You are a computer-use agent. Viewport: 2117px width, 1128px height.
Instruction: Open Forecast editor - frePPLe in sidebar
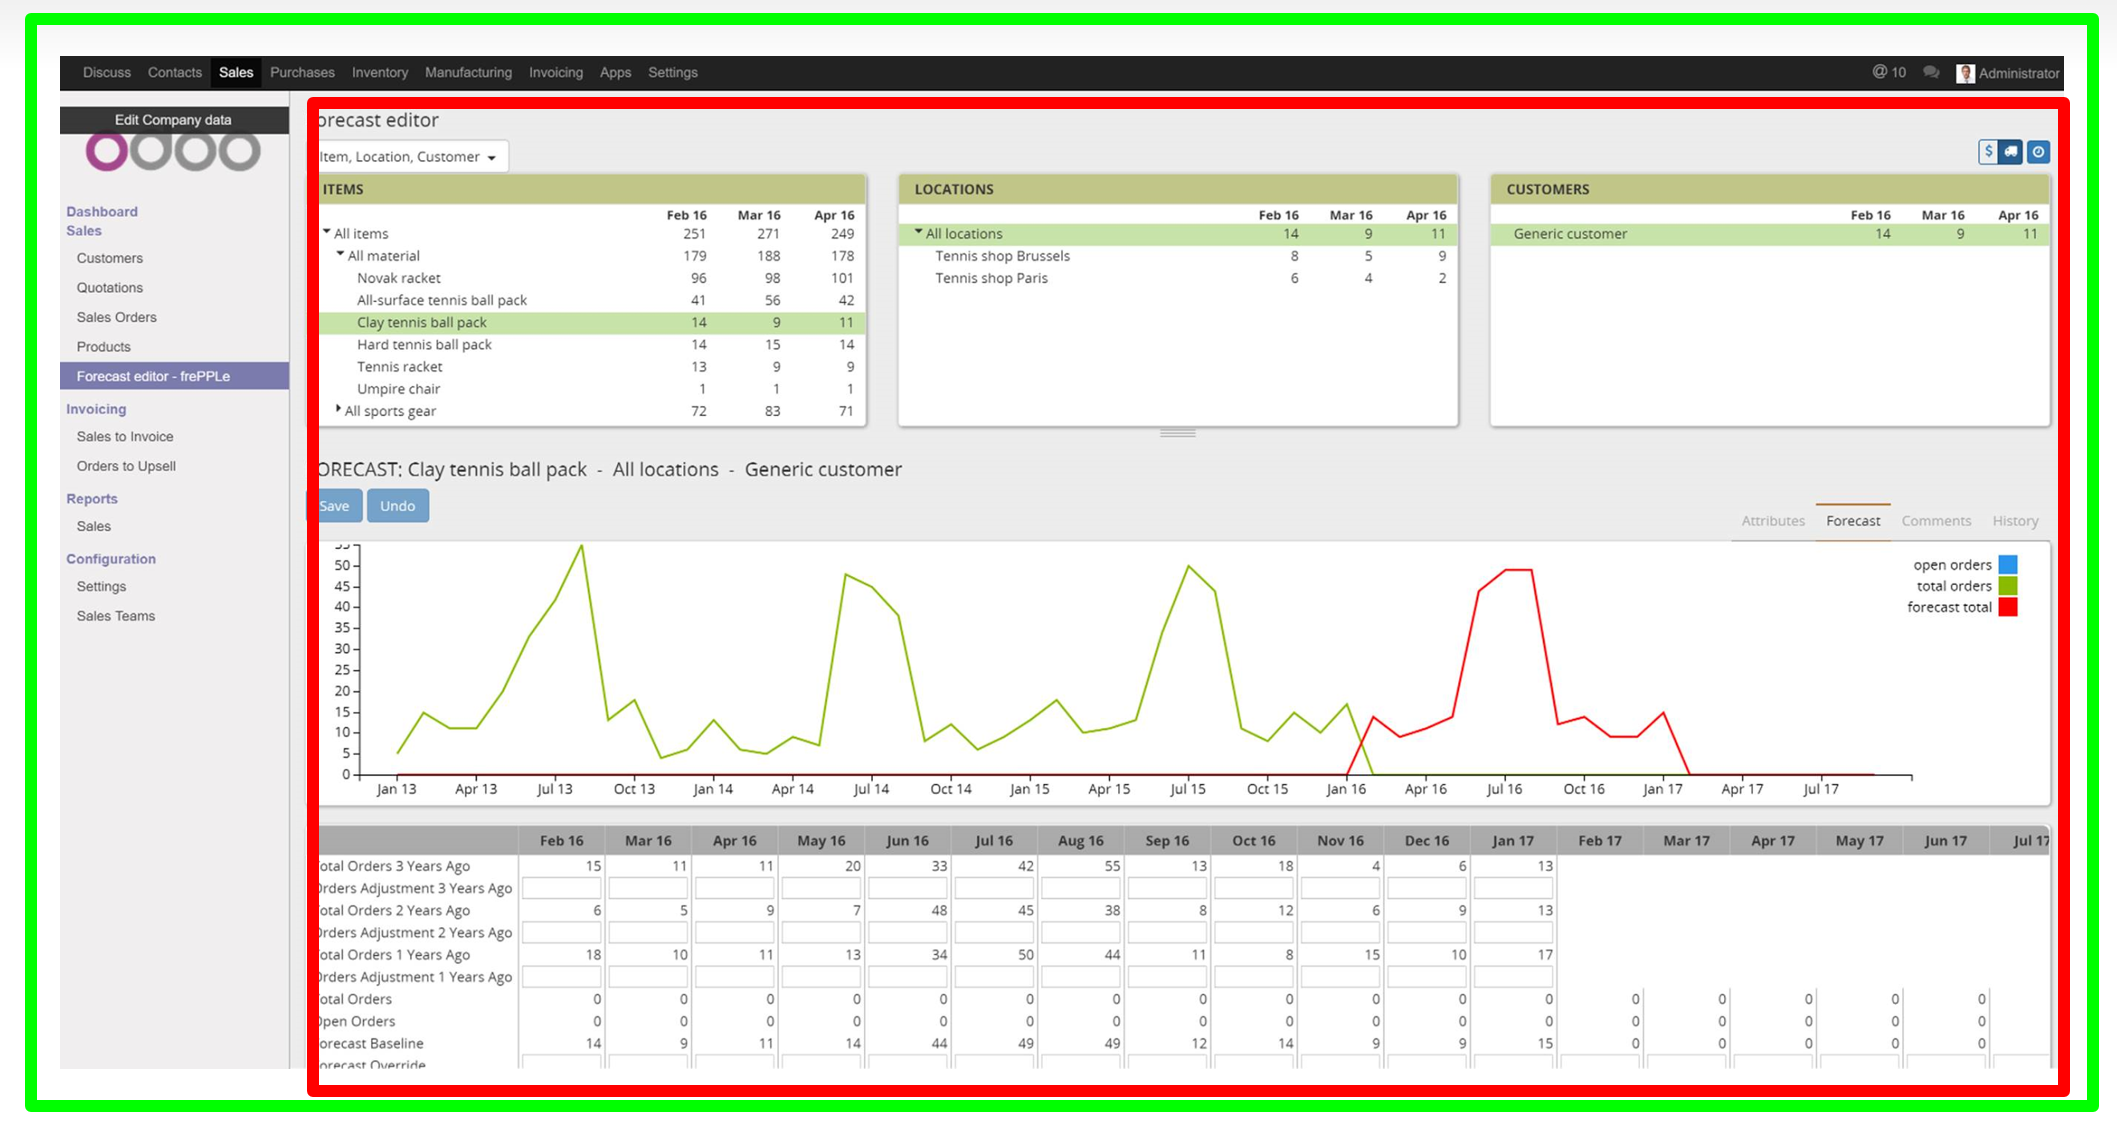point(154,376)
